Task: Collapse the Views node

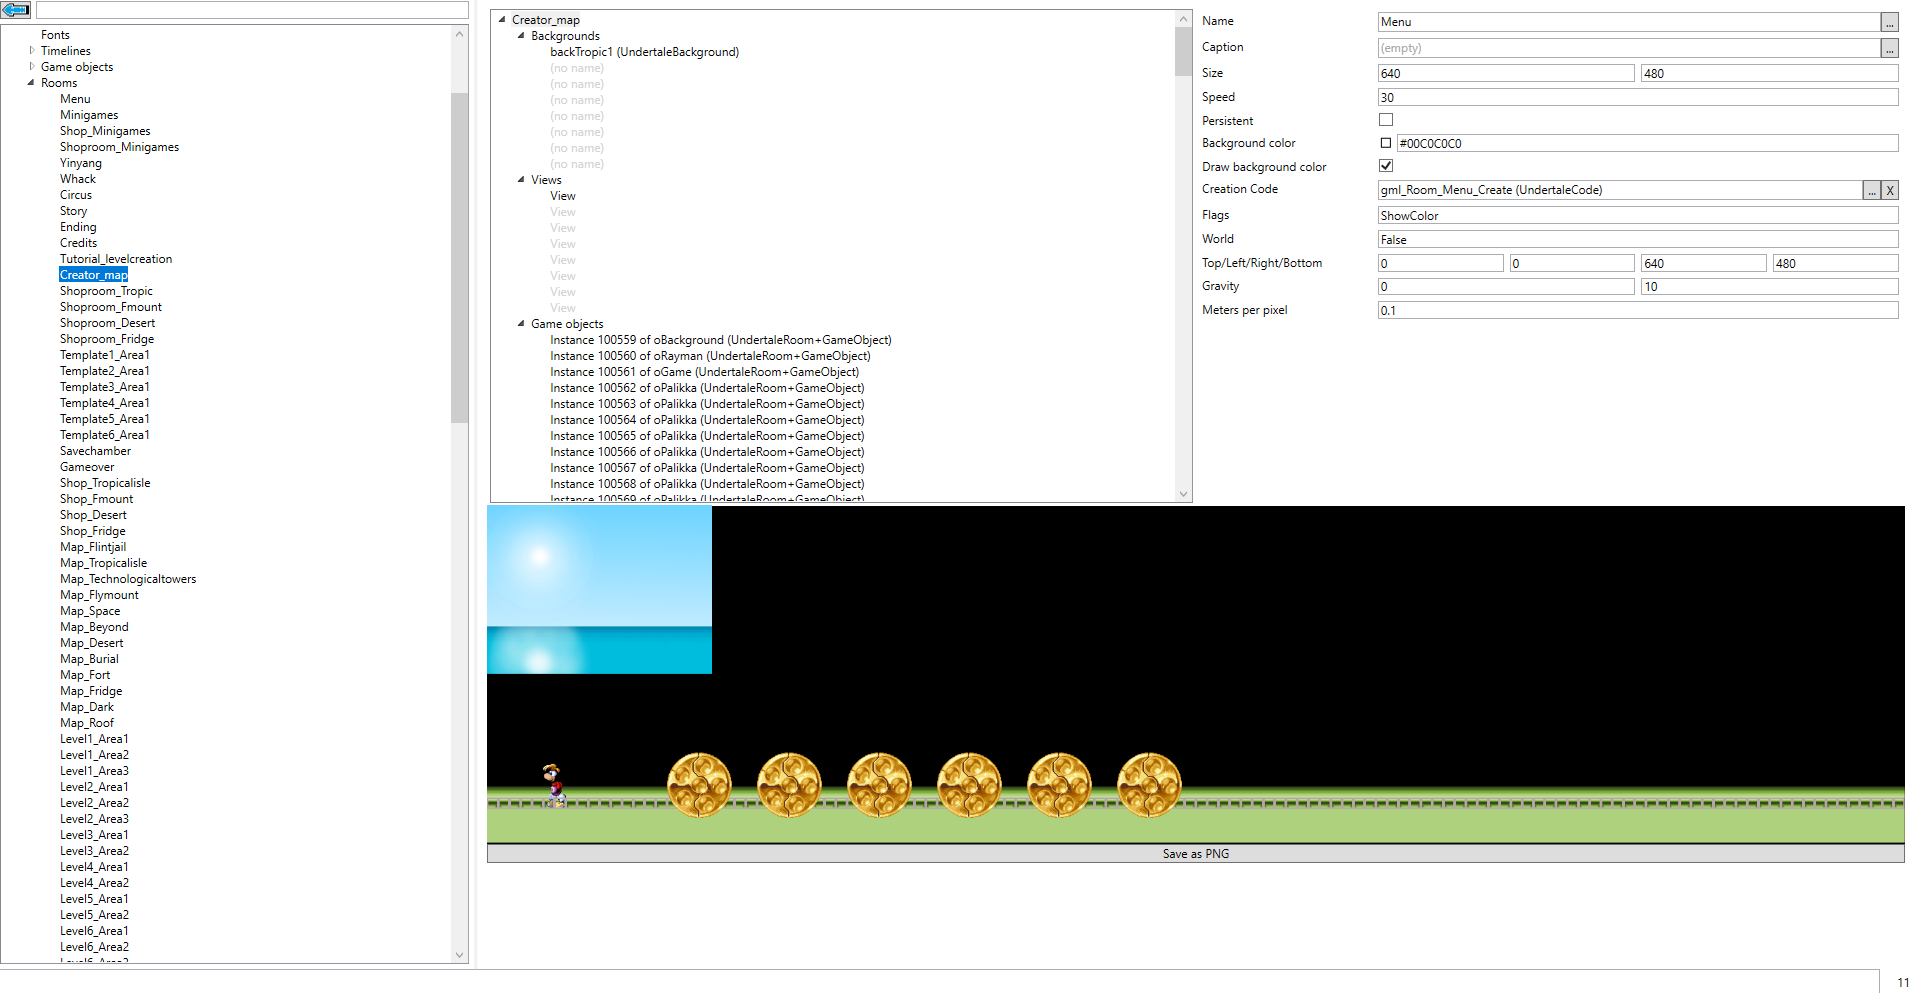Action: (521, 180)
